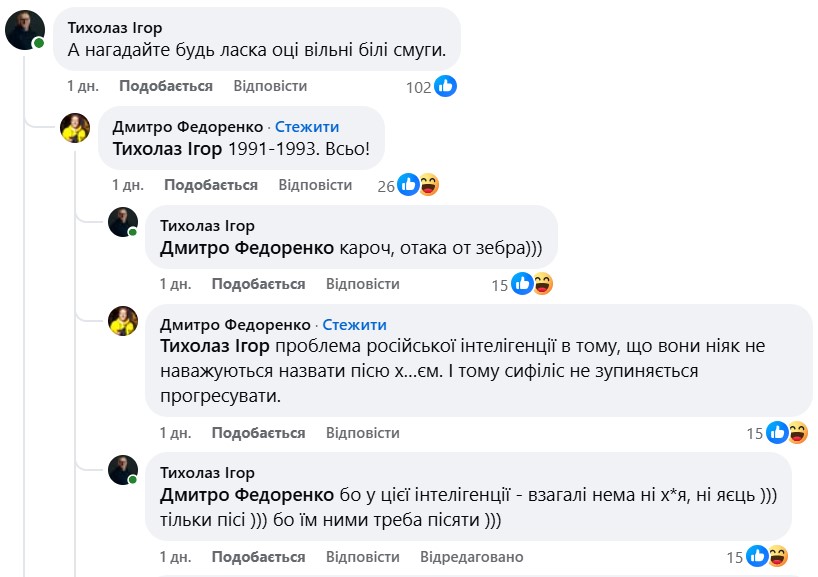Click Дмитро Федоренко mention in zebra reply
Image resolution: width=818 pixels, height=577 pixels.
(x=247, y=249)
